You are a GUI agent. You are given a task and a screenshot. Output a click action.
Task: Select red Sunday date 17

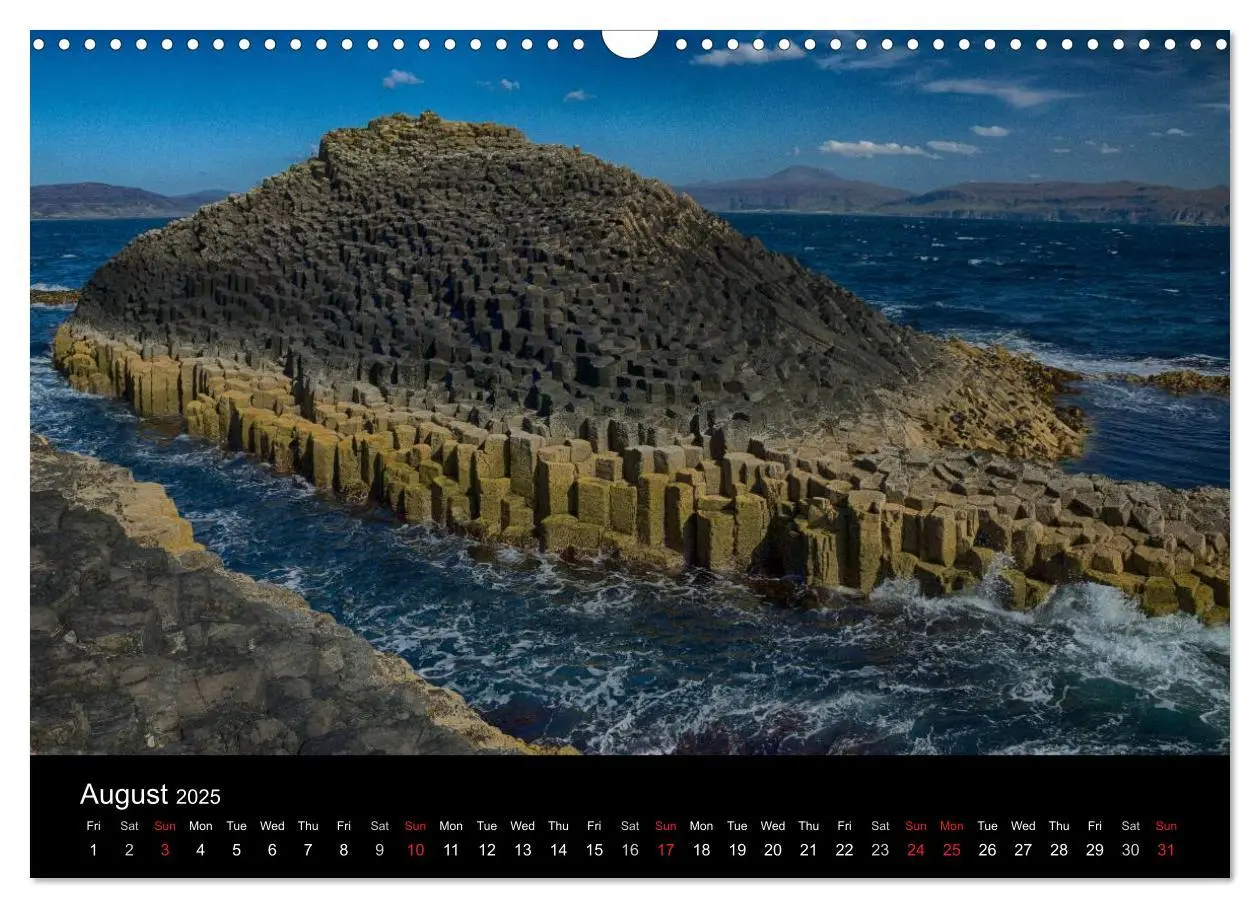point(666,850)
